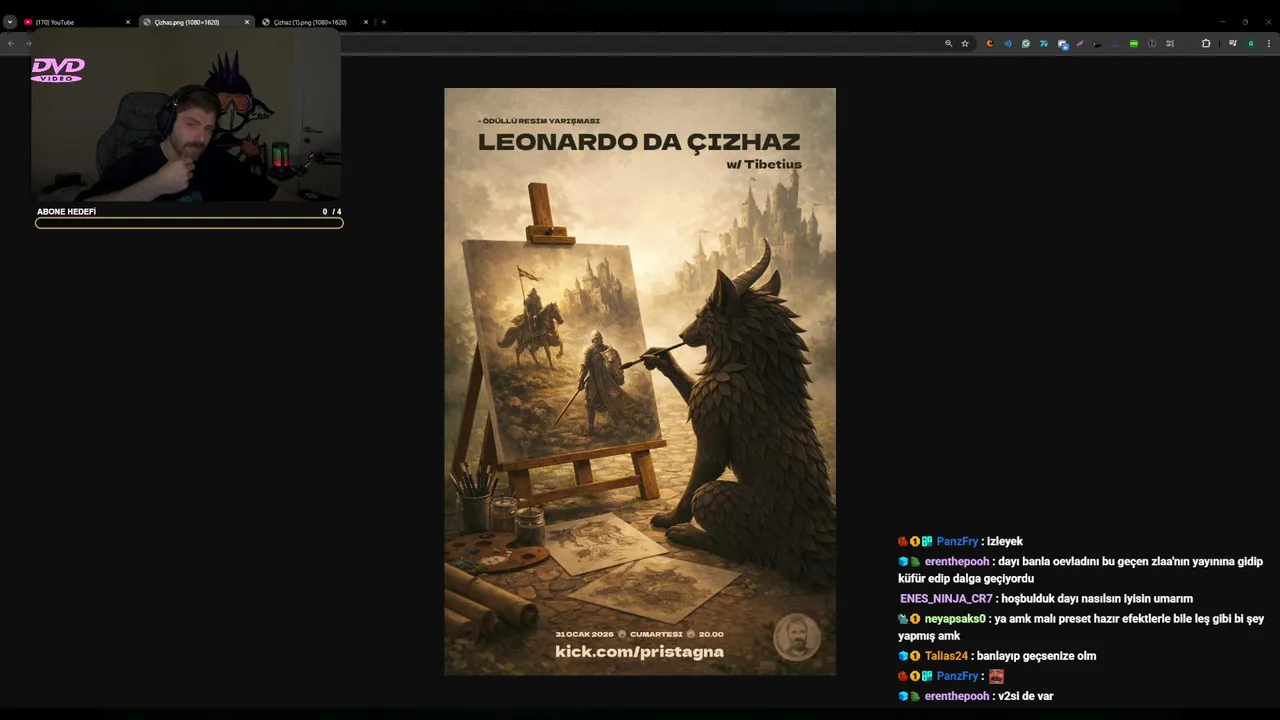1280x720 pixels.
Task: Open the media controls icon
Action: (x=1233, y=43)
